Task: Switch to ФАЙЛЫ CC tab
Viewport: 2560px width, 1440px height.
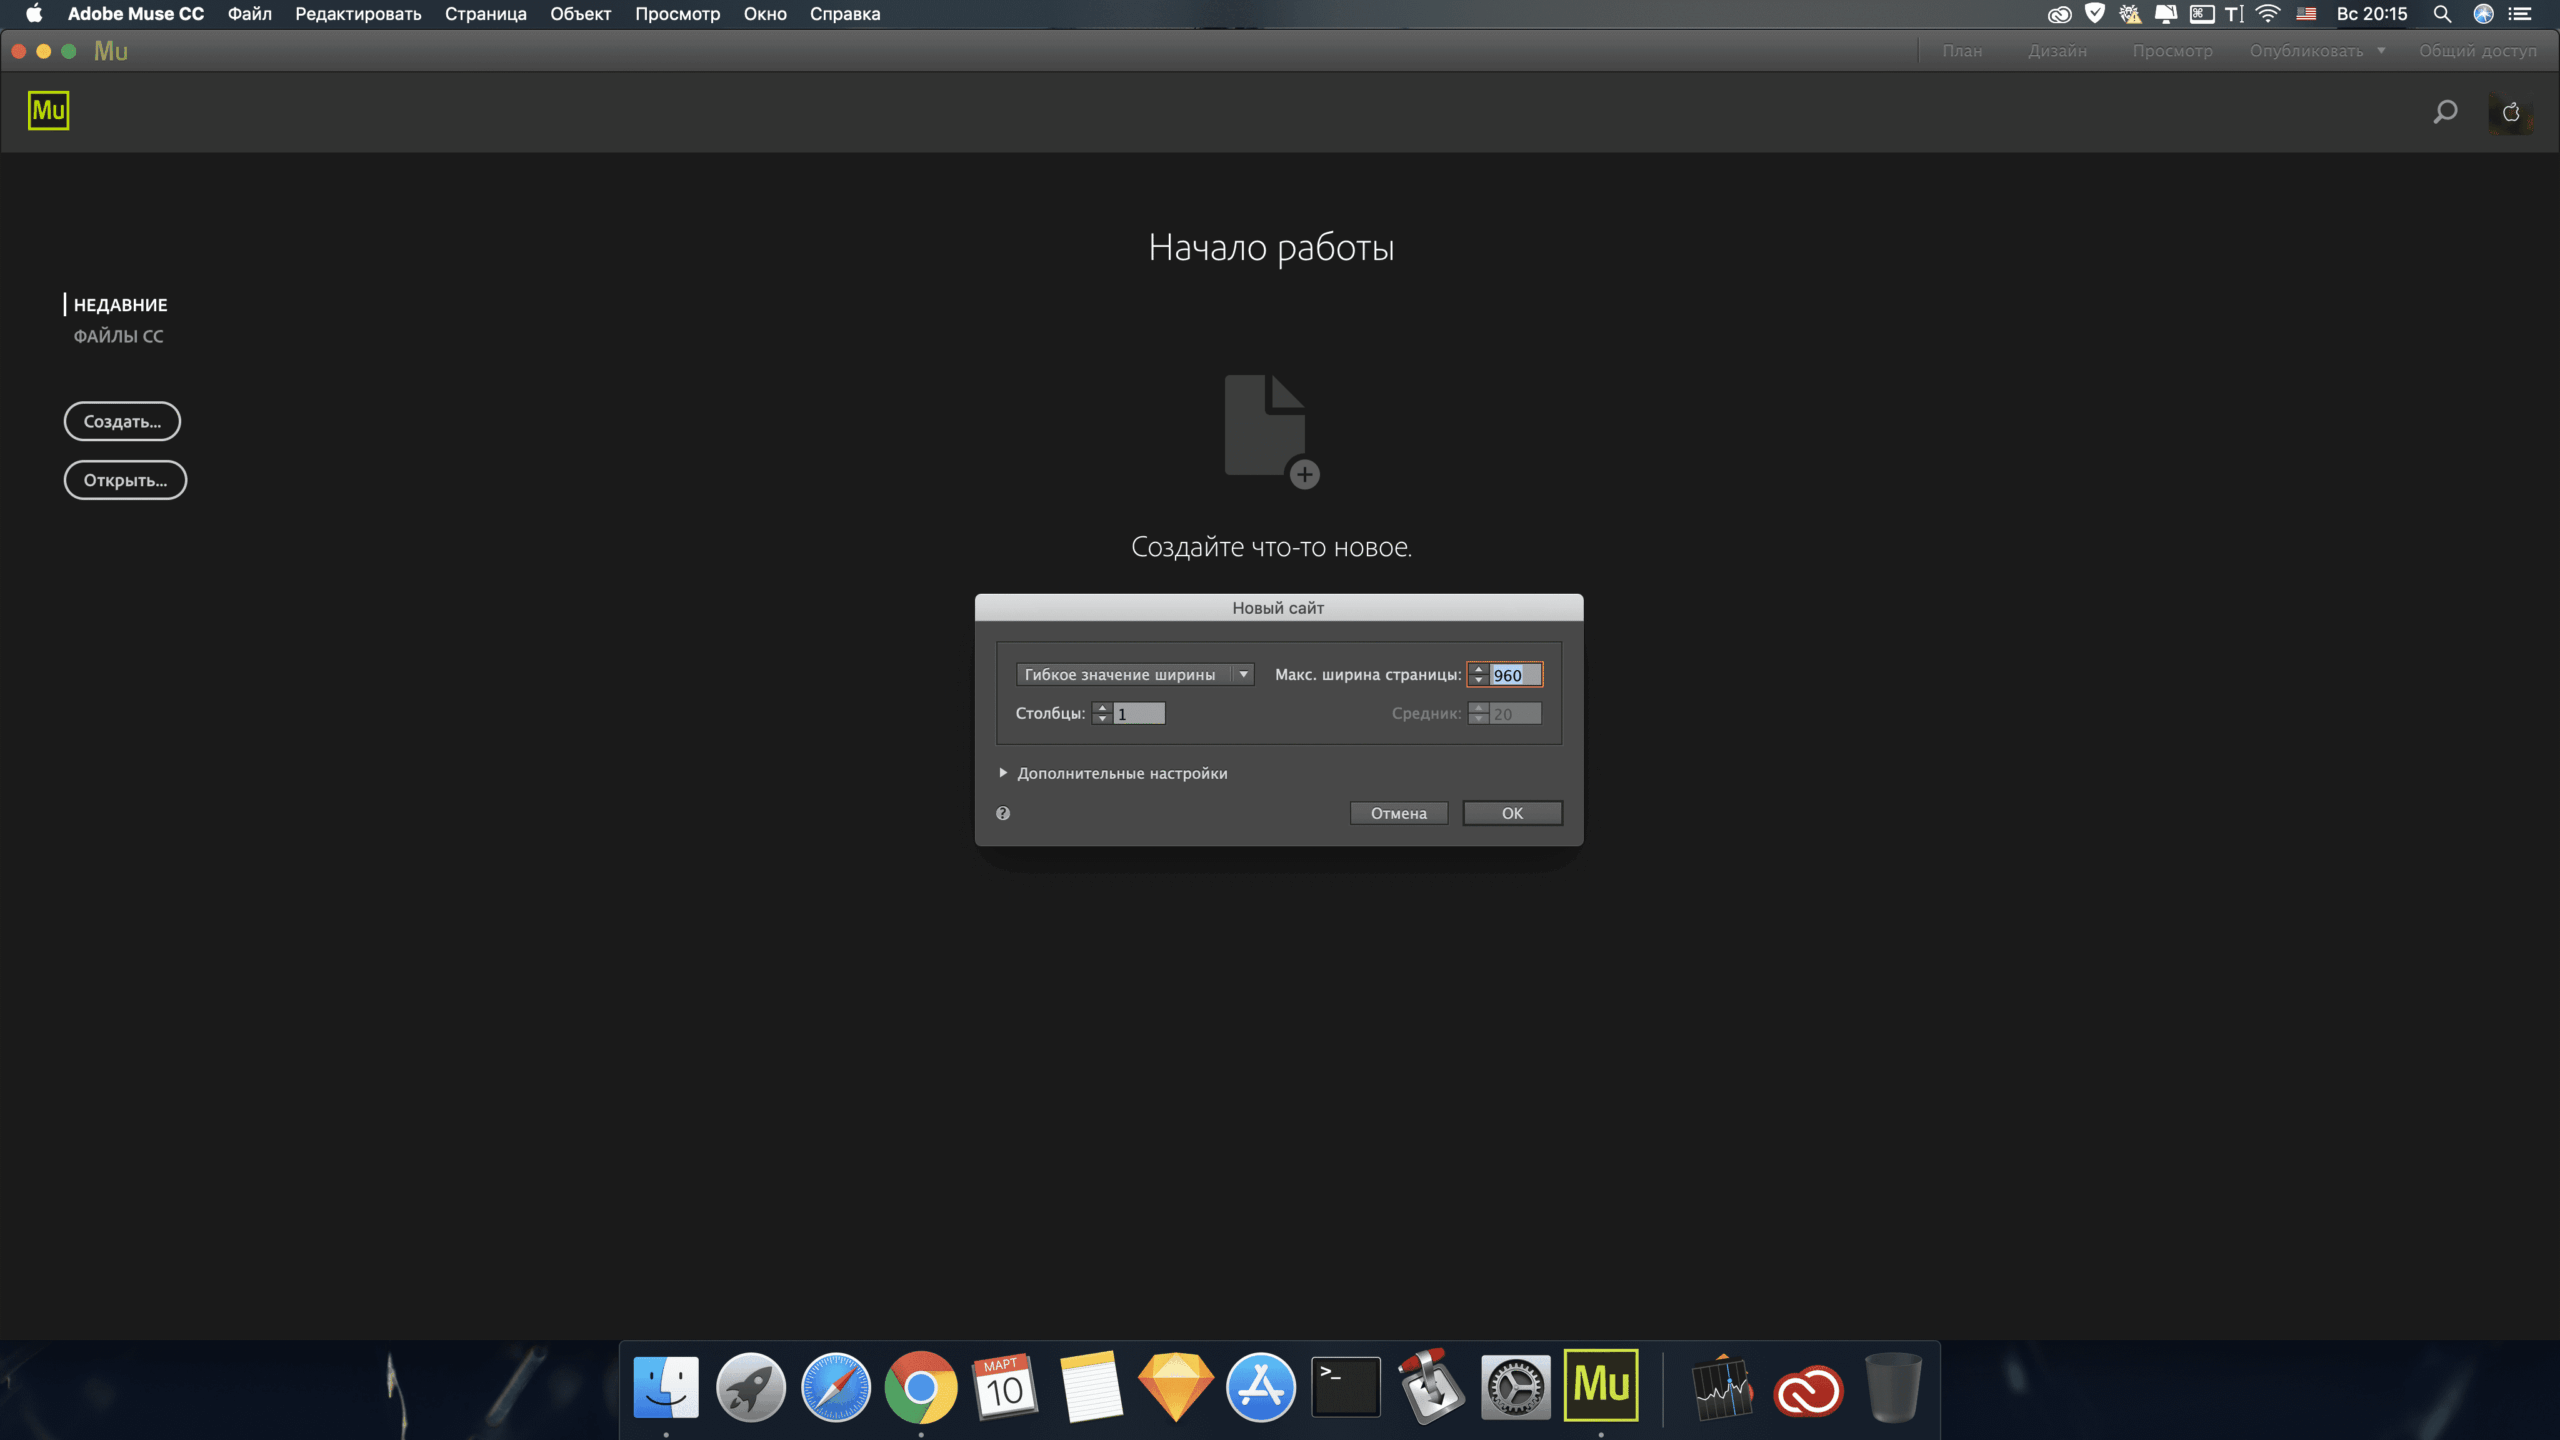Action: pos(118,337)
